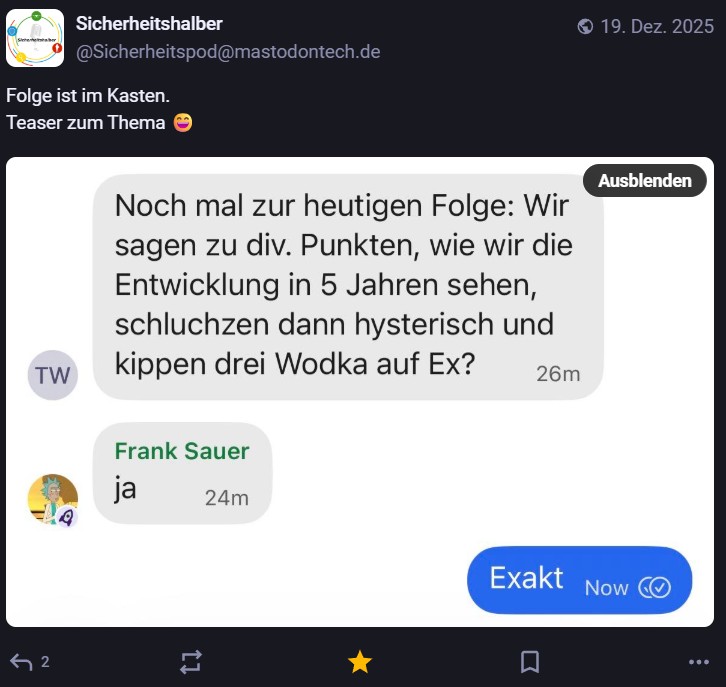The image size is (726, 687).
Task: Open the post date 19. Dez. 2025
Action: click(x=657, y=27)
